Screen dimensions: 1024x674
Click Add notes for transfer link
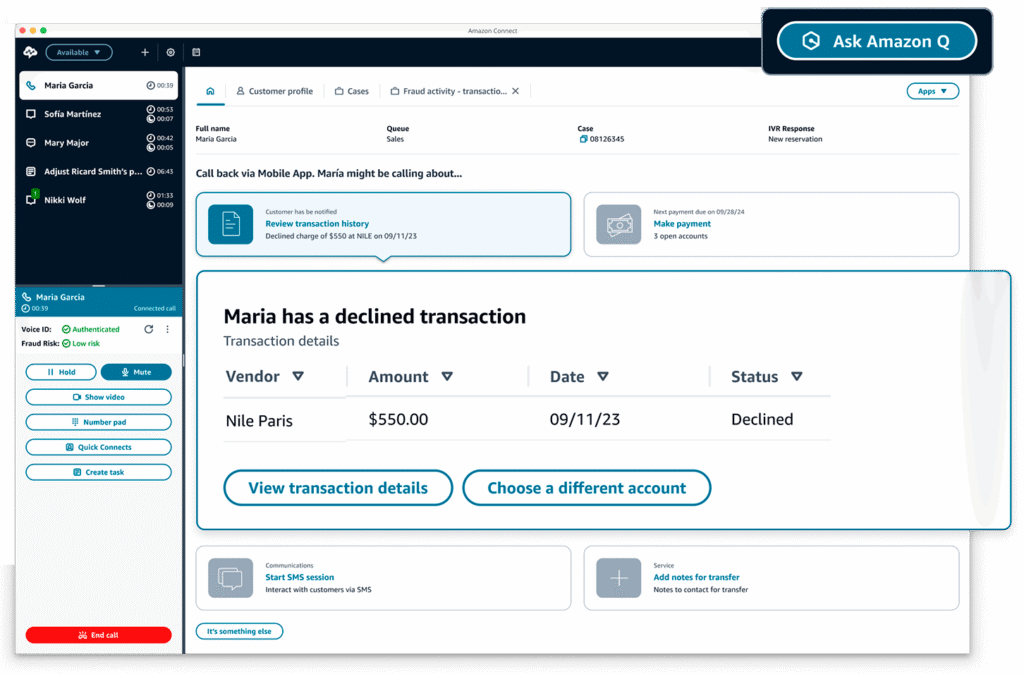pyautogui.click(x=696, y=577)
